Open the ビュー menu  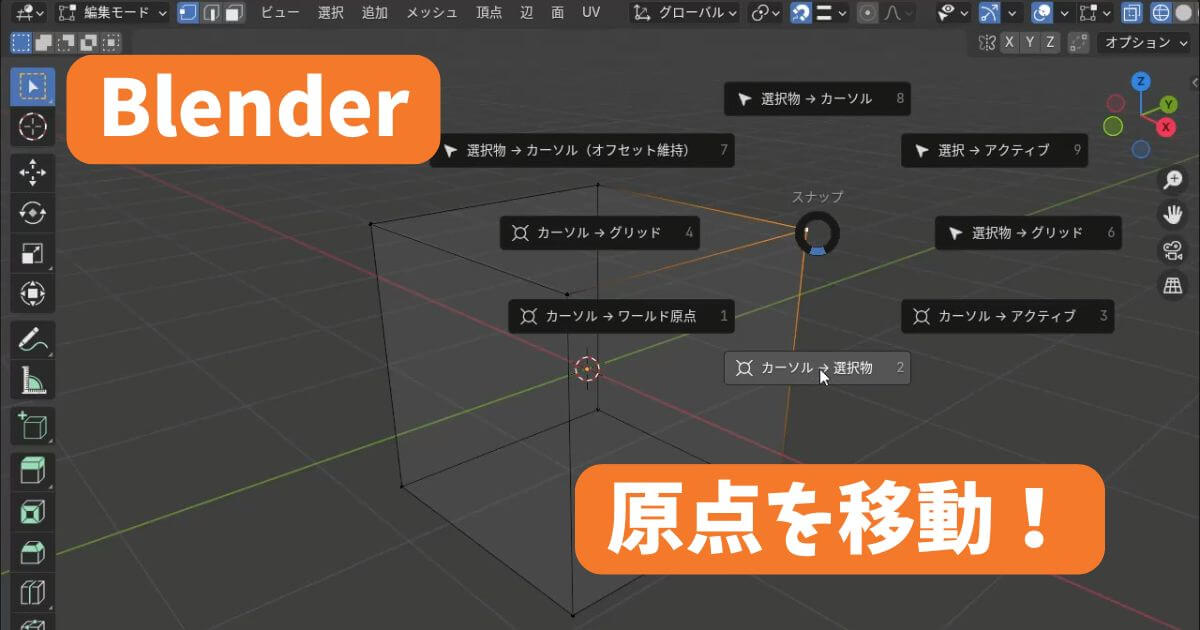[279, 13]
